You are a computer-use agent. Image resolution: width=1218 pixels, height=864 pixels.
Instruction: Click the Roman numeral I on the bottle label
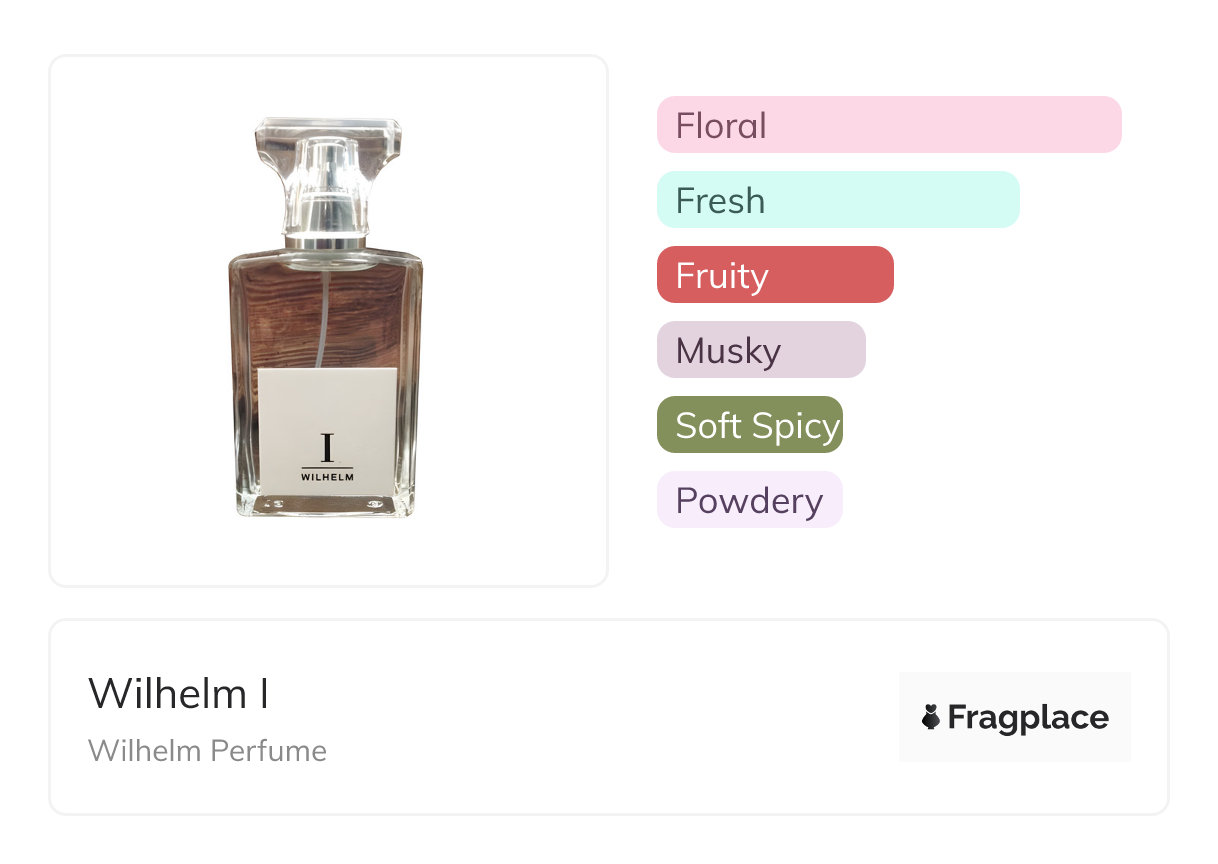327,447
